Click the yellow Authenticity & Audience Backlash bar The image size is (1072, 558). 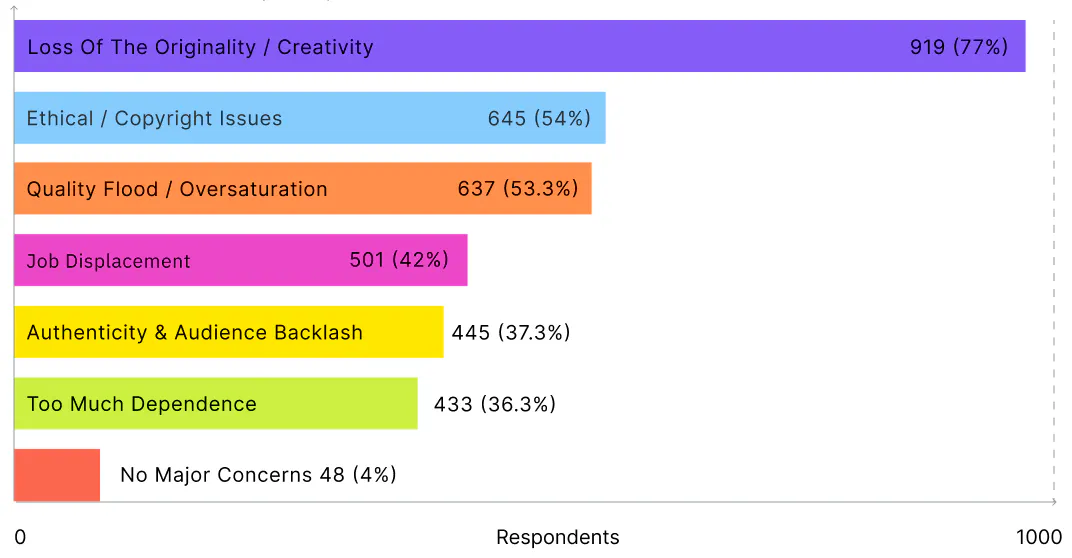[228, 332]
